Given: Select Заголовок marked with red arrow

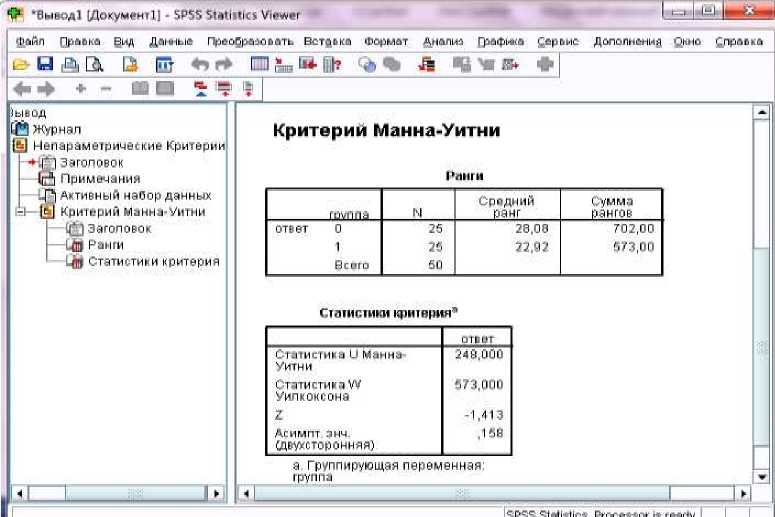Looking at the screenshot, I should coord(91,163).
